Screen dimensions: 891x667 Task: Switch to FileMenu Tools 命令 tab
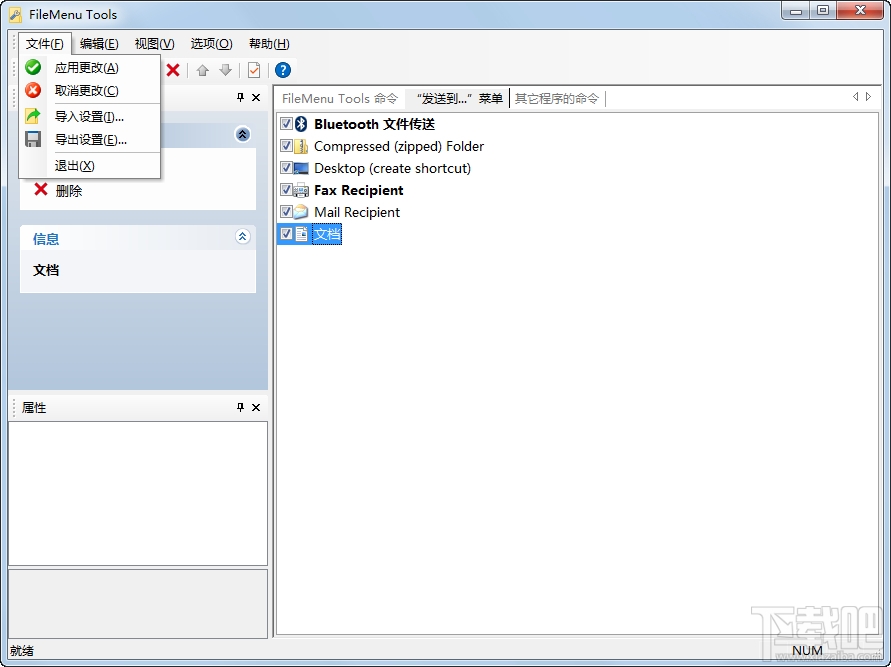[340, 98]
